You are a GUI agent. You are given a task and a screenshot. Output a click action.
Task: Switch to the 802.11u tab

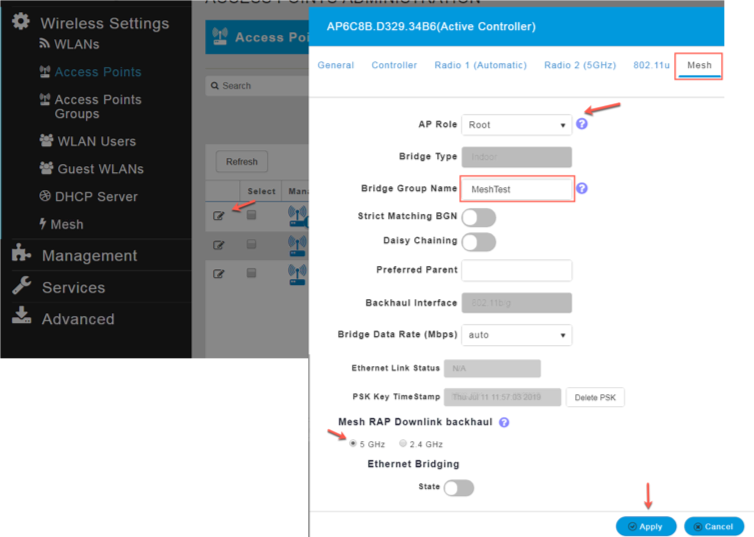[650, 65]
